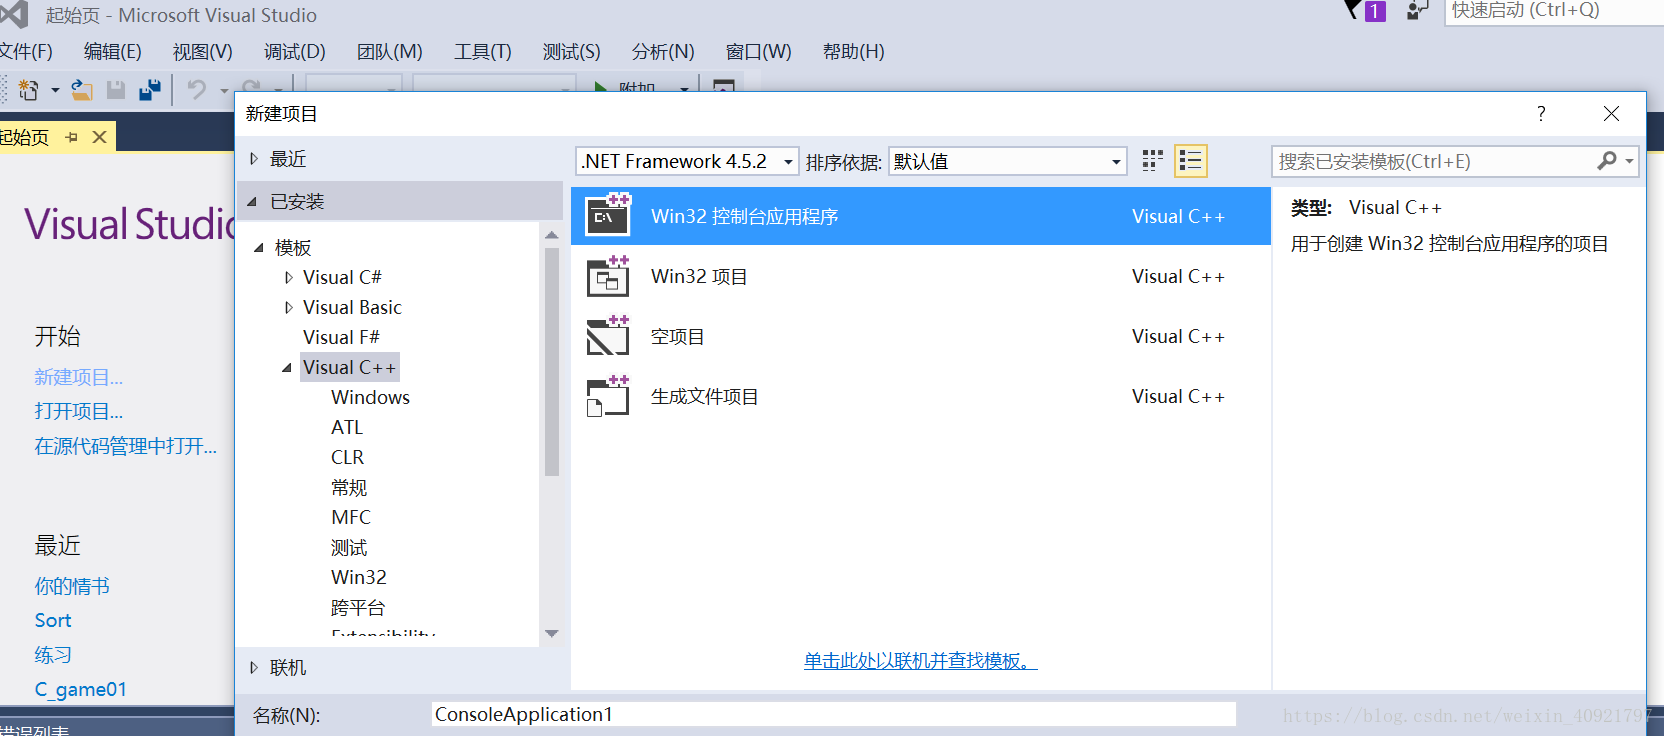Open the 视图(V) menu
This screenshot has width=1664, height=736.
click(203, 51)
